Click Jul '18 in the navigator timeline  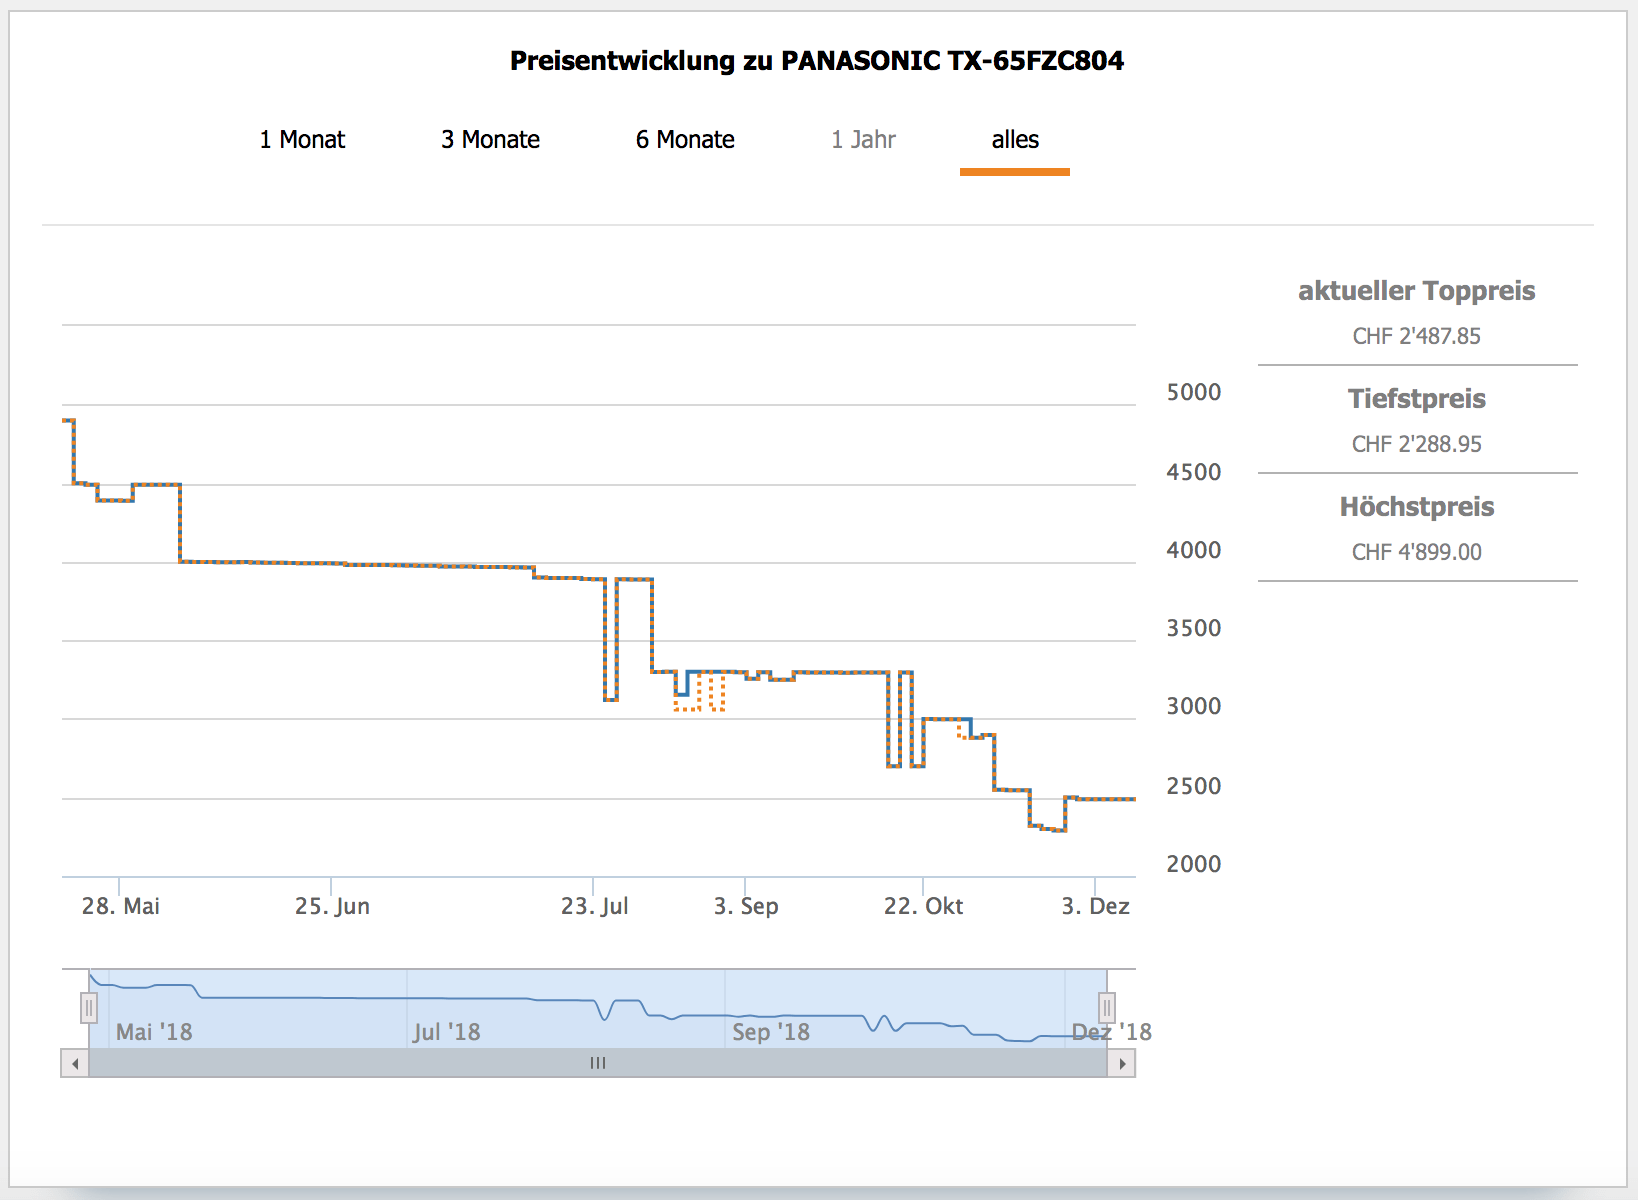coord(446,1032)
